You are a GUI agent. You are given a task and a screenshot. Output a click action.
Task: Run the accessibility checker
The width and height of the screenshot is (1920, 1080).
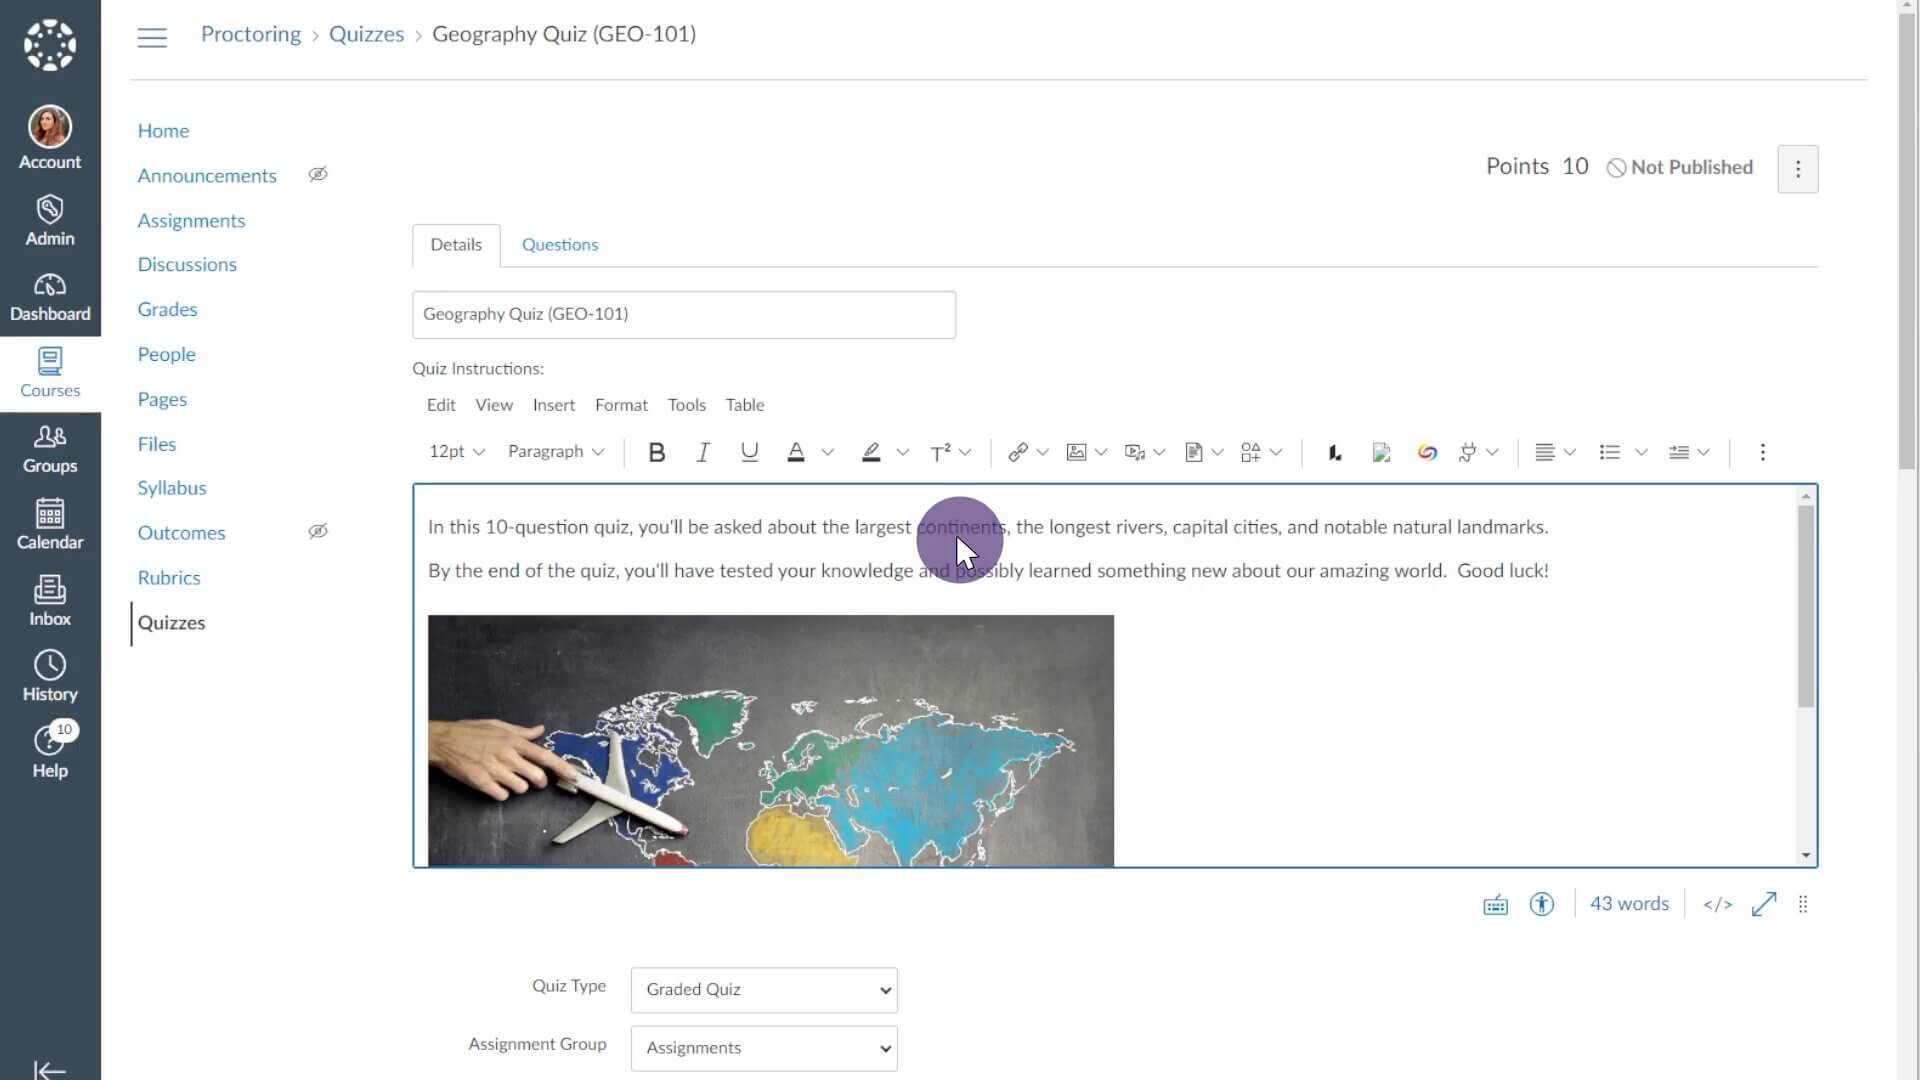(x=1541, y=903)
